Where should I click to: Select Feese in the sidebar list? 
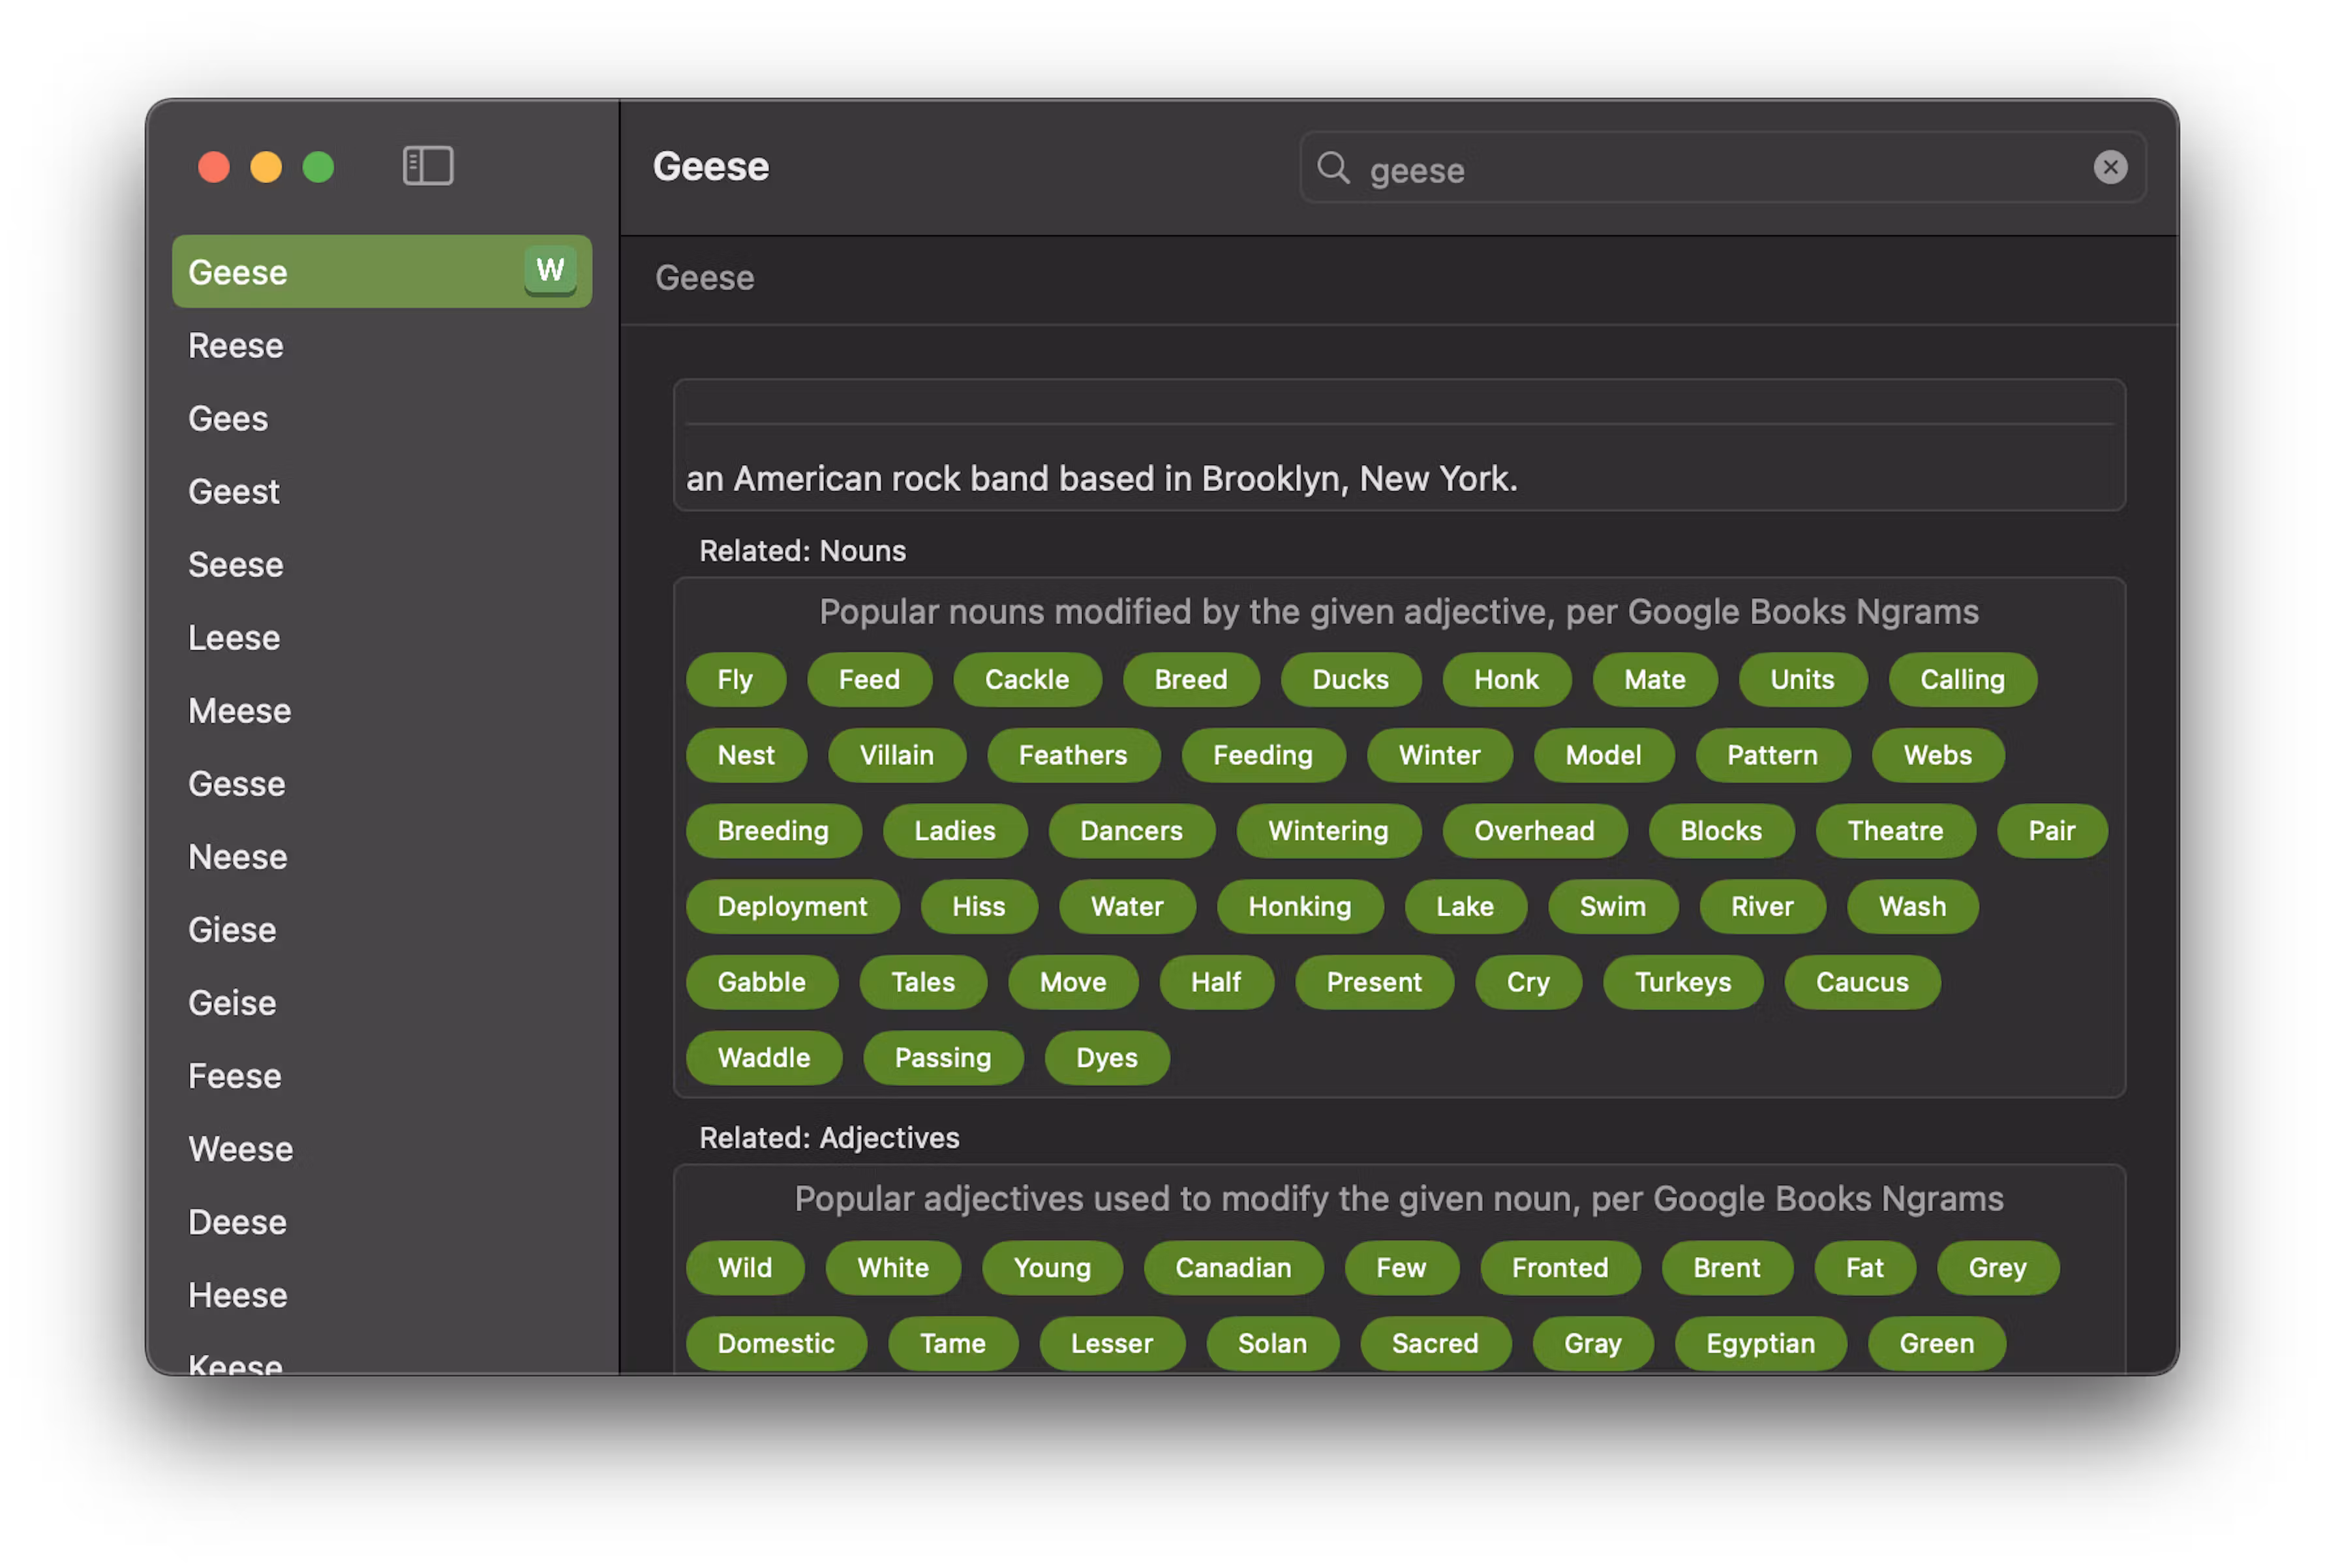click(382, 1076)
